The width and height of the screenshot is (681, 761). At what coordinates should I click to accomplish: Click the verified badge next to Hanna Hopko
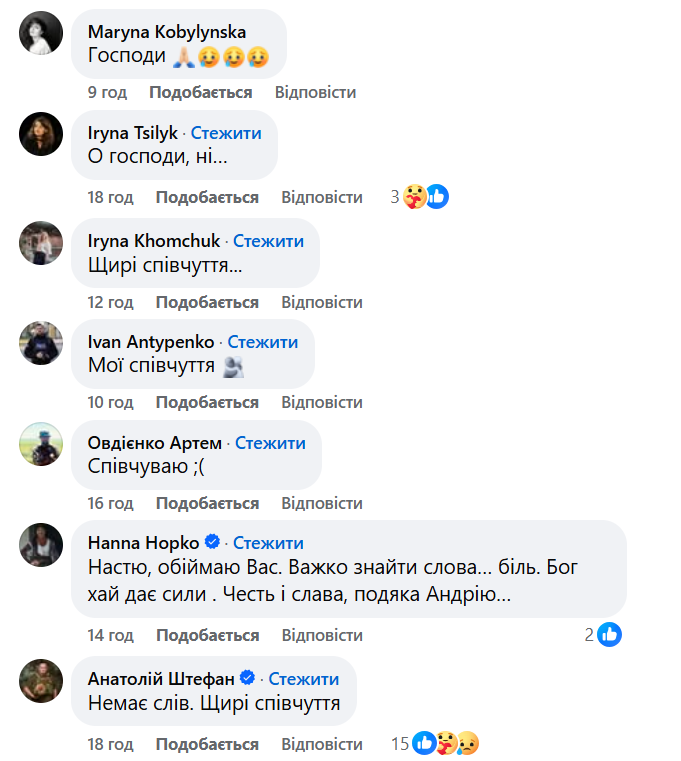point(212,543)
